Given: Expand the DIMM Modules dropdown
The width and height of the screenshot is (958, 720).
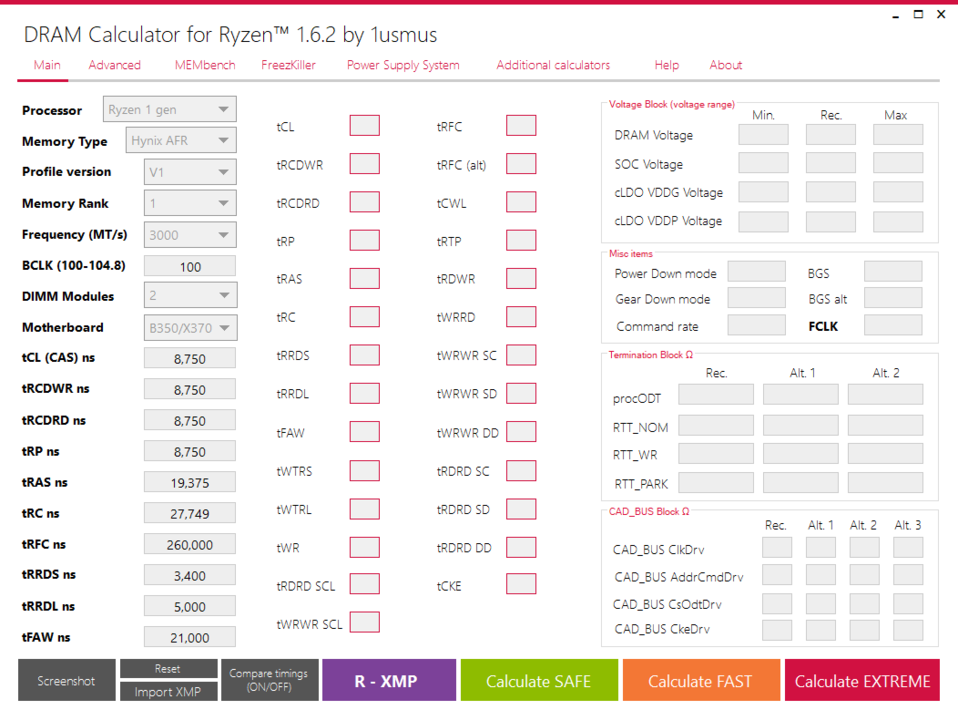Looking at the screenshot, I should pos(190,296).
